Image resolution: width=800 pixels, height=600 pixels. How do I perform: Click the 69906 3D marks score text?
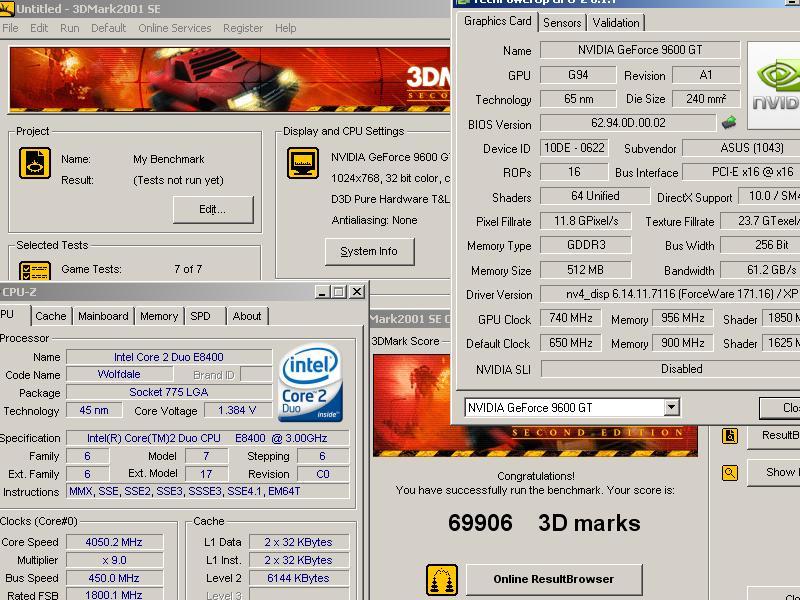pos(544,523)
